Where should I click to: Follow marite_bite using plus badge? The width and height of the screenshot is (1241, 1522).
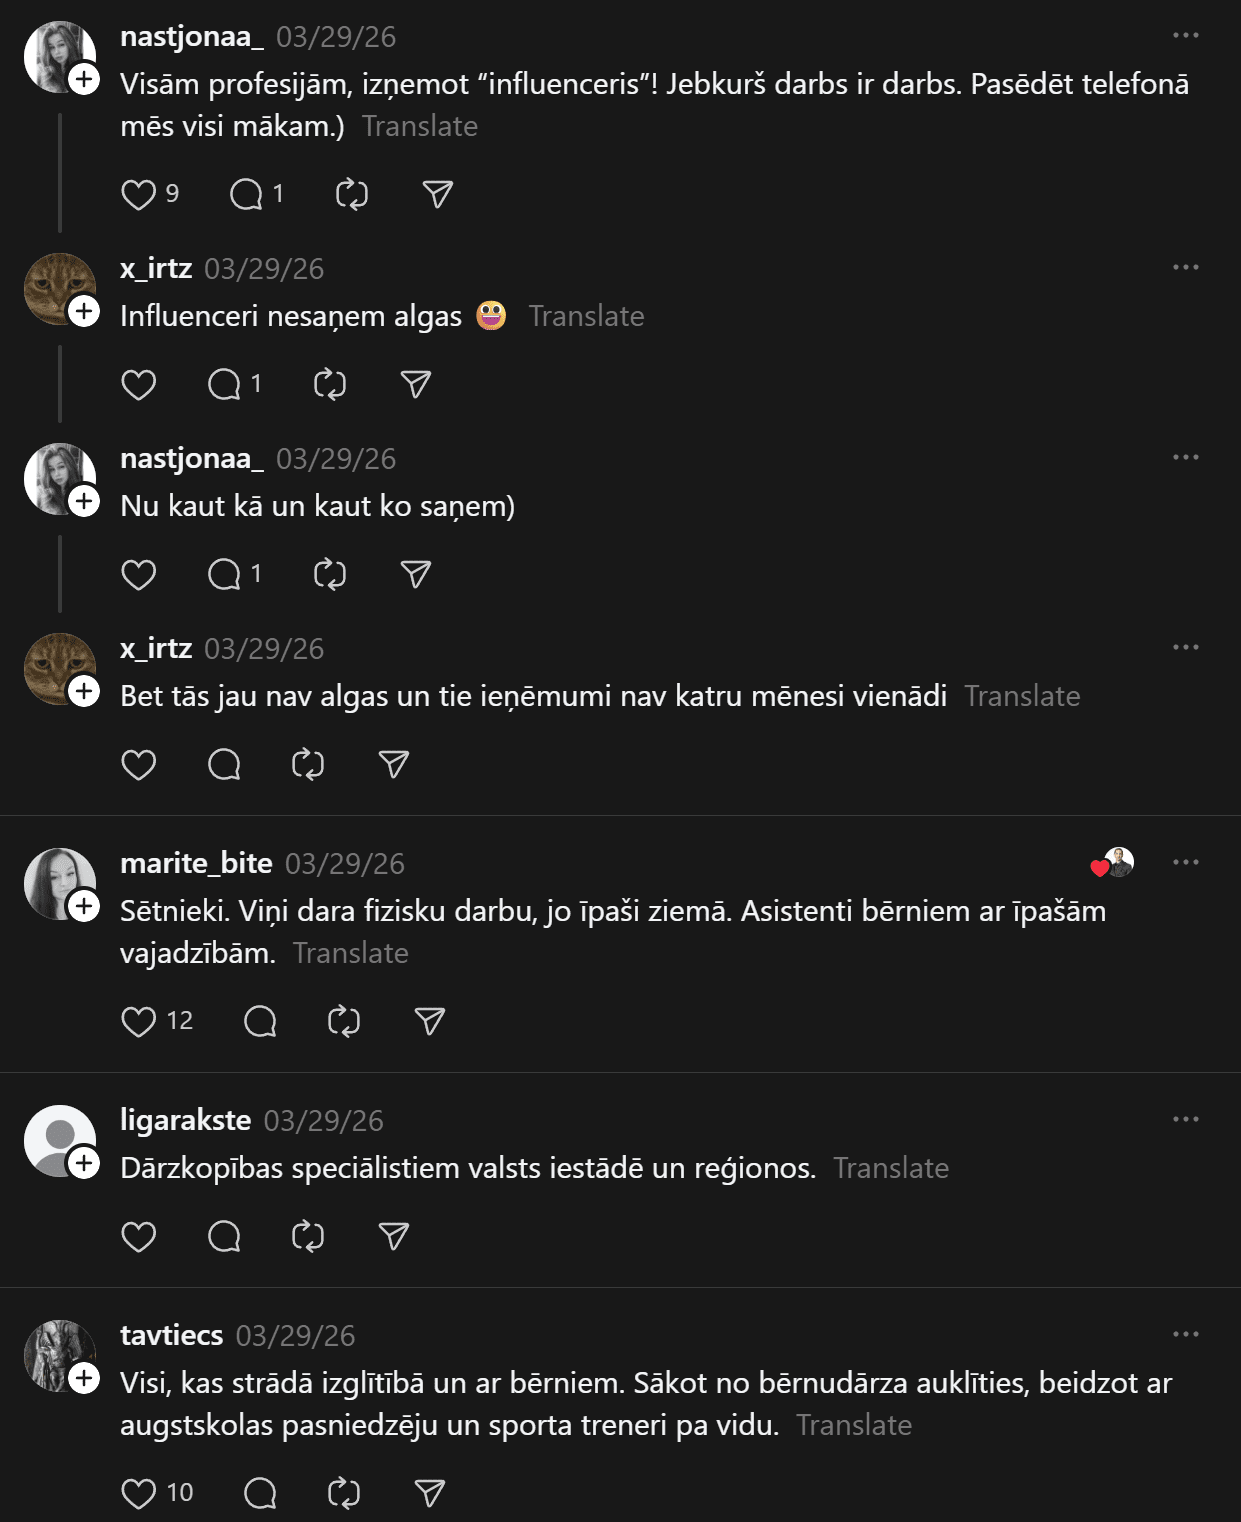click(x=84, y=906)
